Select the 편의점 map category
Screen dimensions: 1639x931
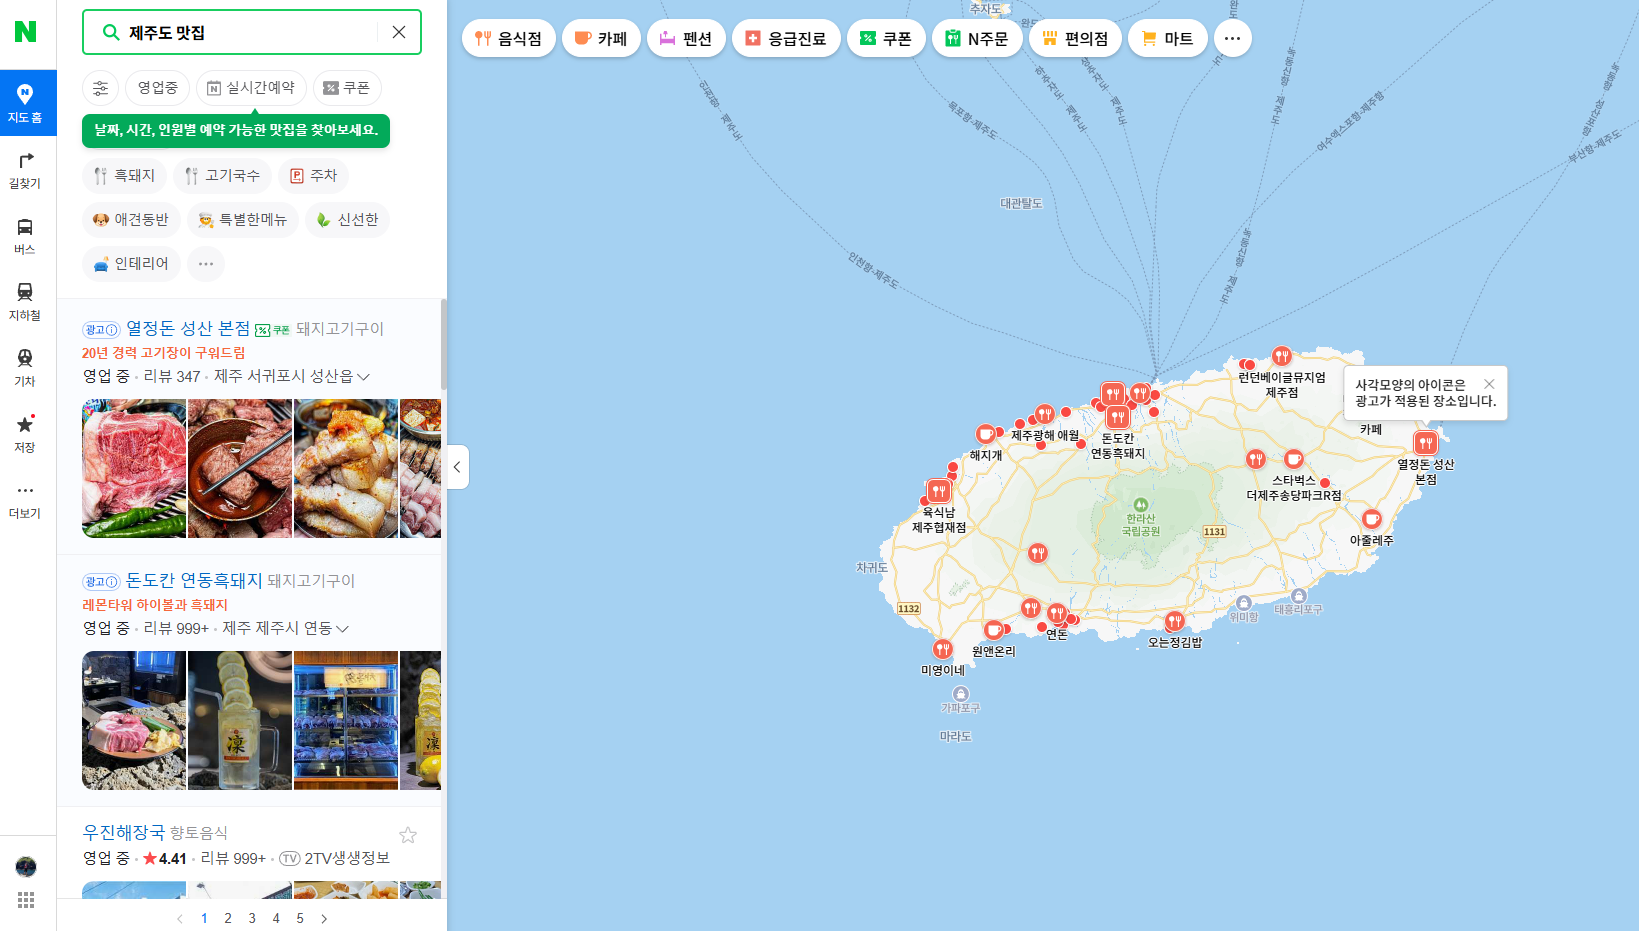click(x=1075, y=39)
